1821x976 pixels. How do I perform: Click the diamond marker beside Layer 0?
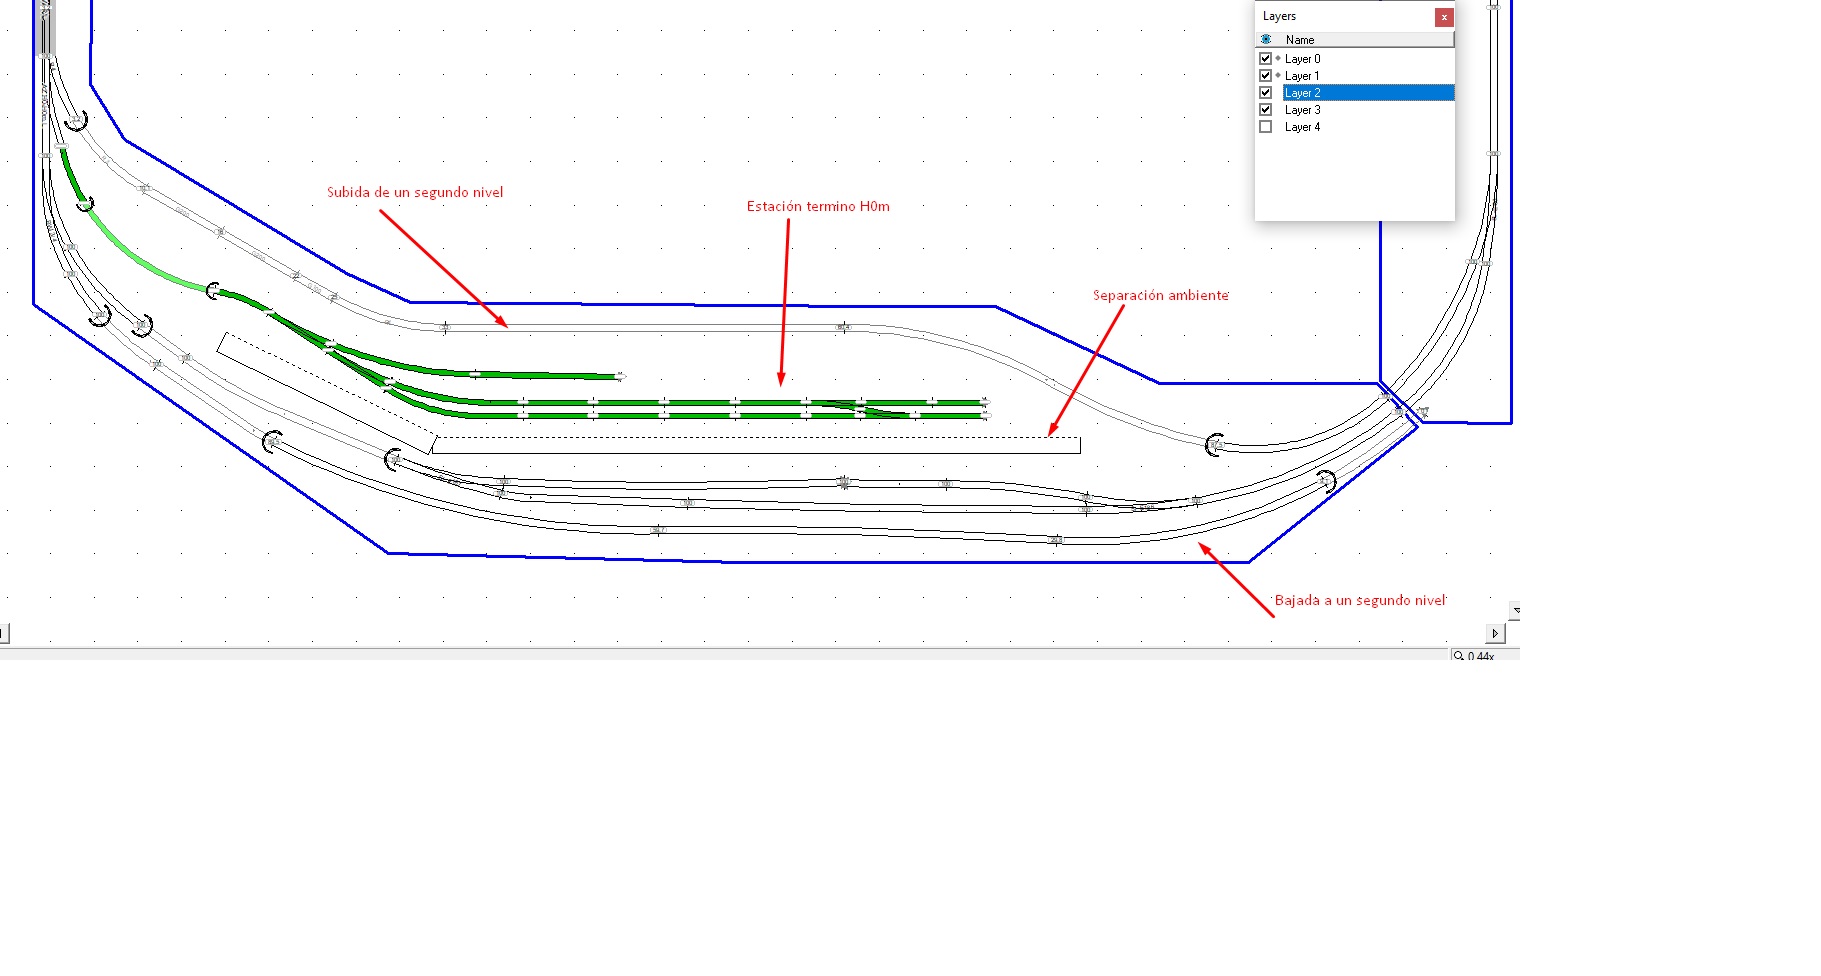[x=1278, y=59]
